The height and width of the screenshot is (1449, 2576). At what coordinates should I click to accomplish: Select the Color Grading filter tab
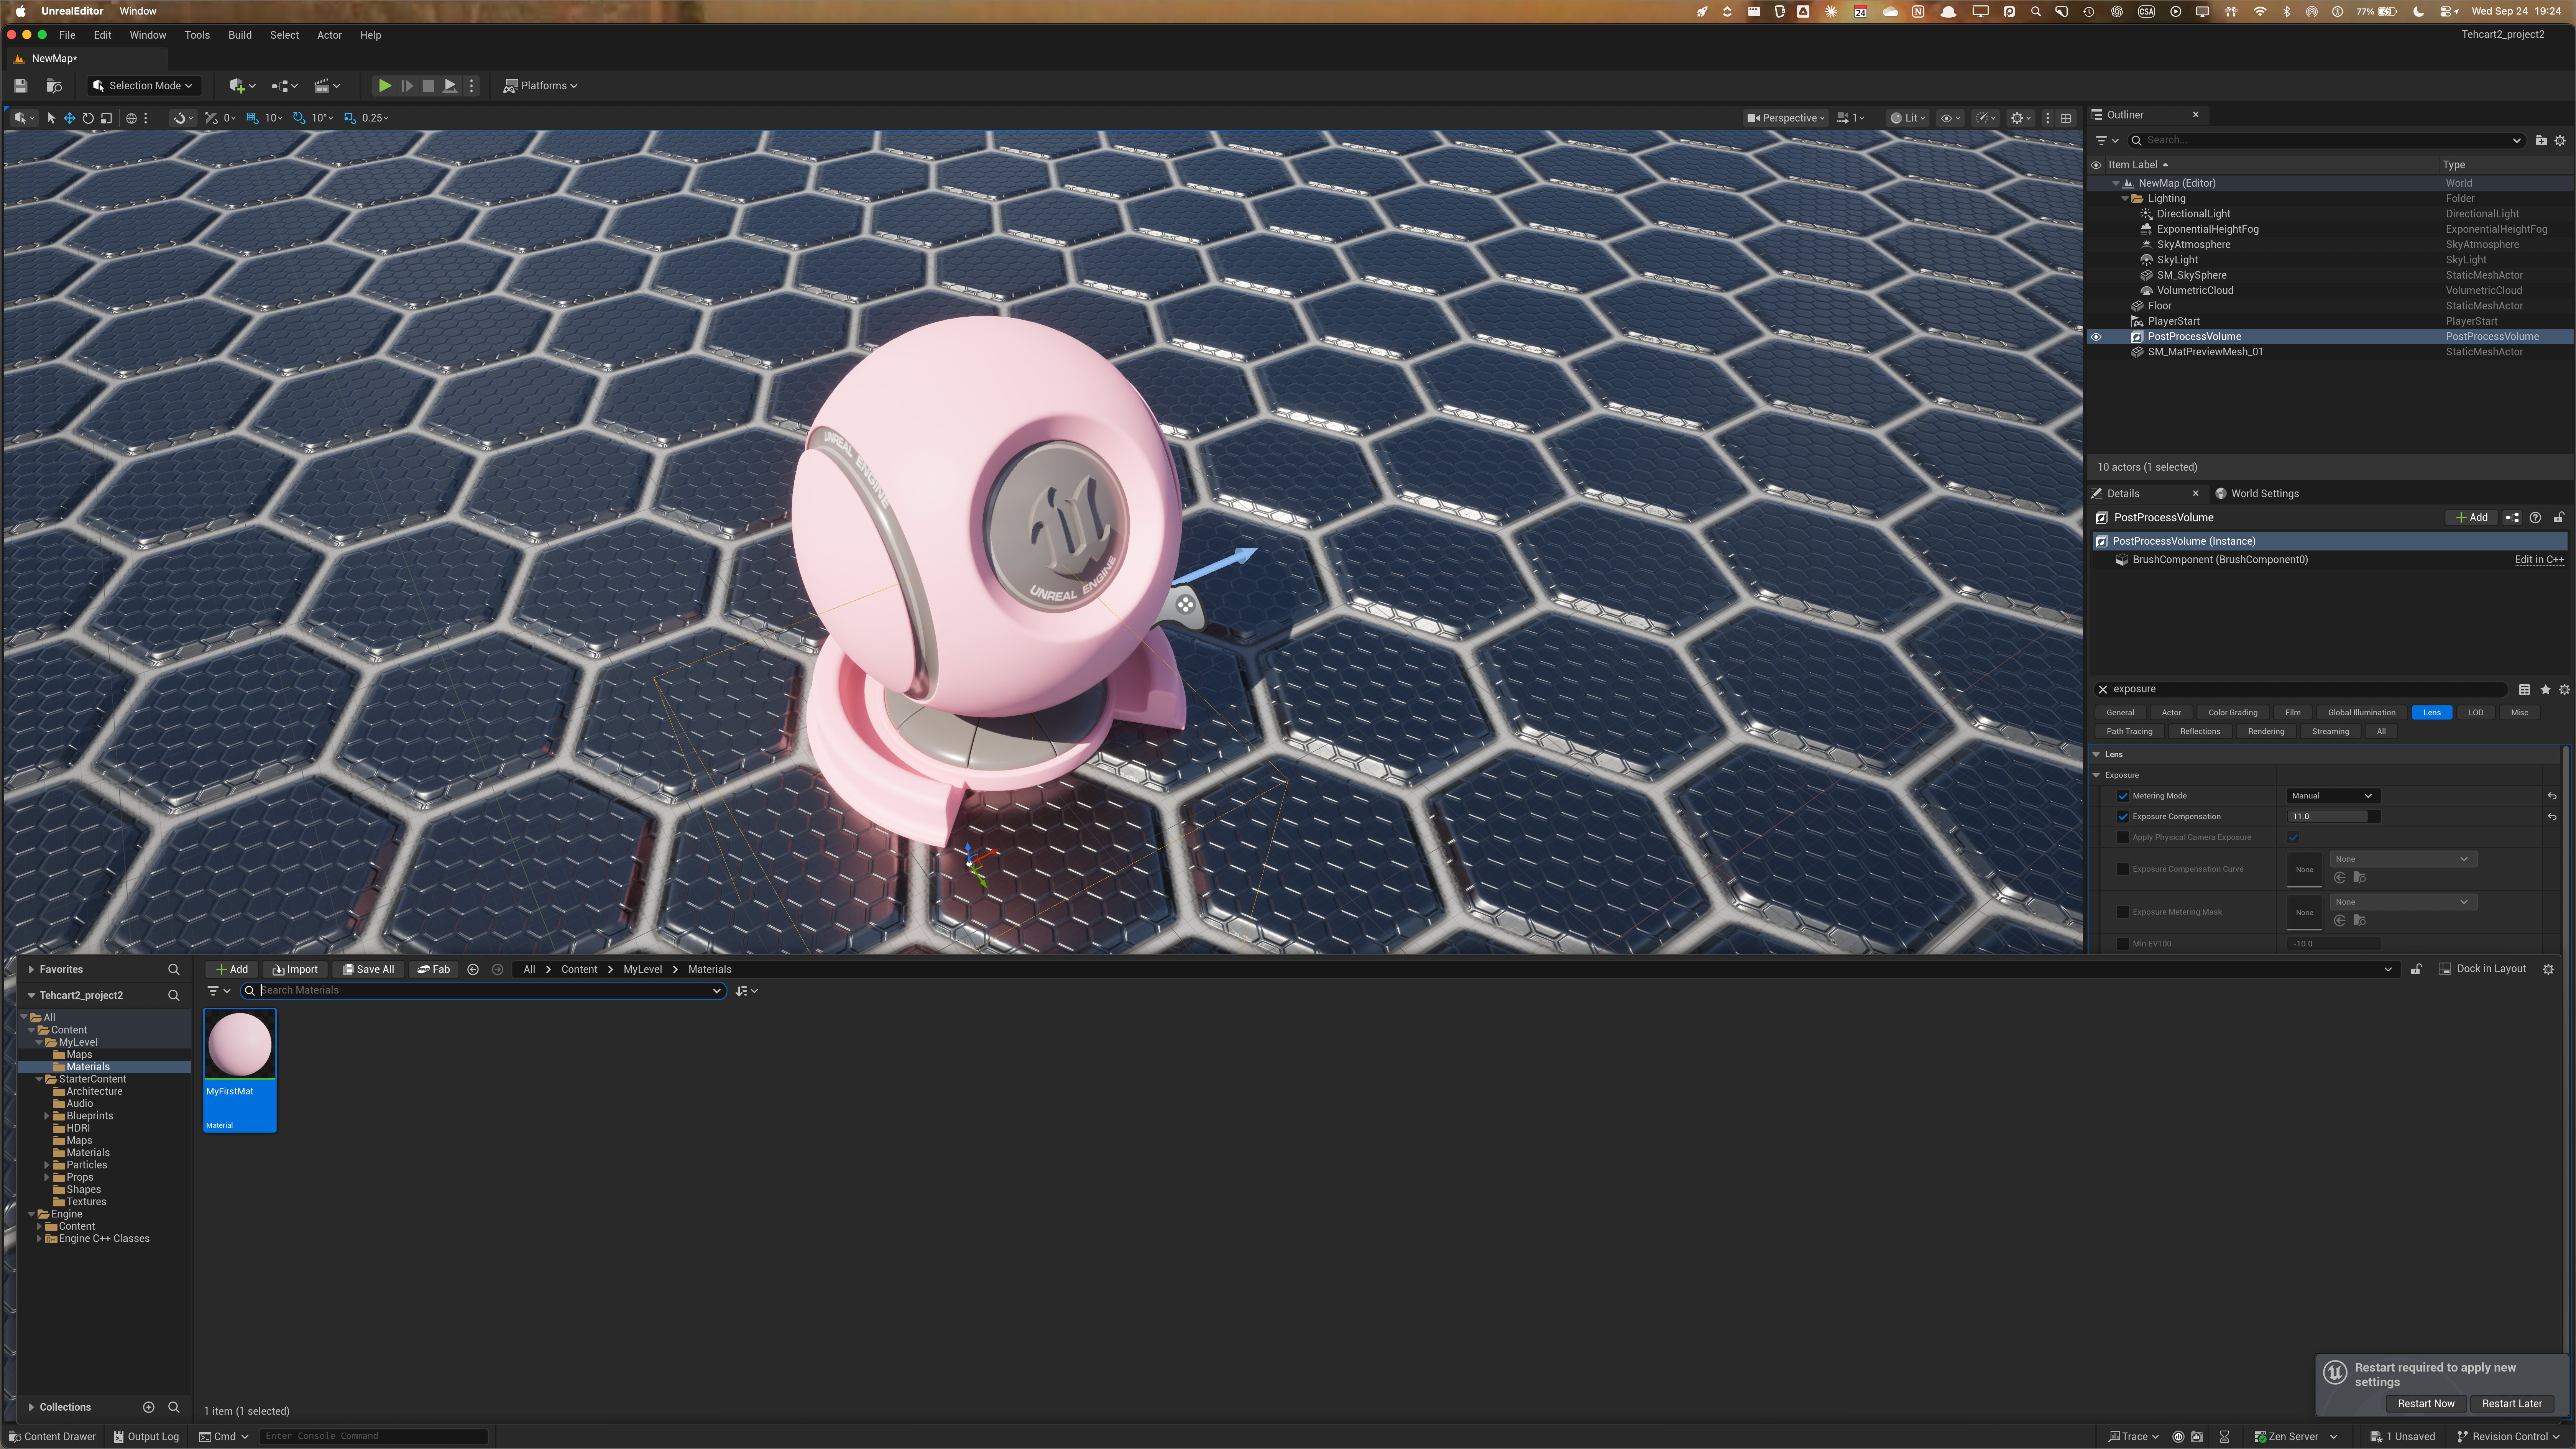(2232, 713)
